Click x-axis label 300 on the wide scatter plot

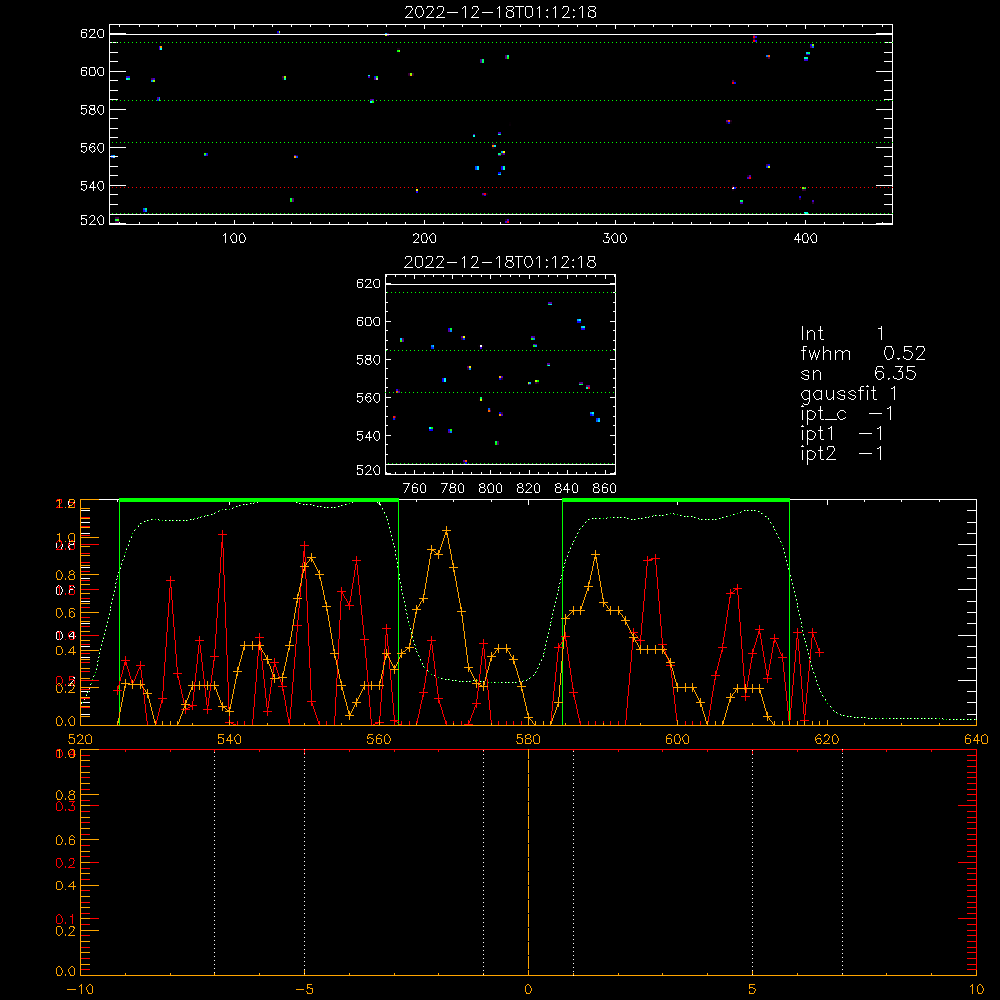615,239
